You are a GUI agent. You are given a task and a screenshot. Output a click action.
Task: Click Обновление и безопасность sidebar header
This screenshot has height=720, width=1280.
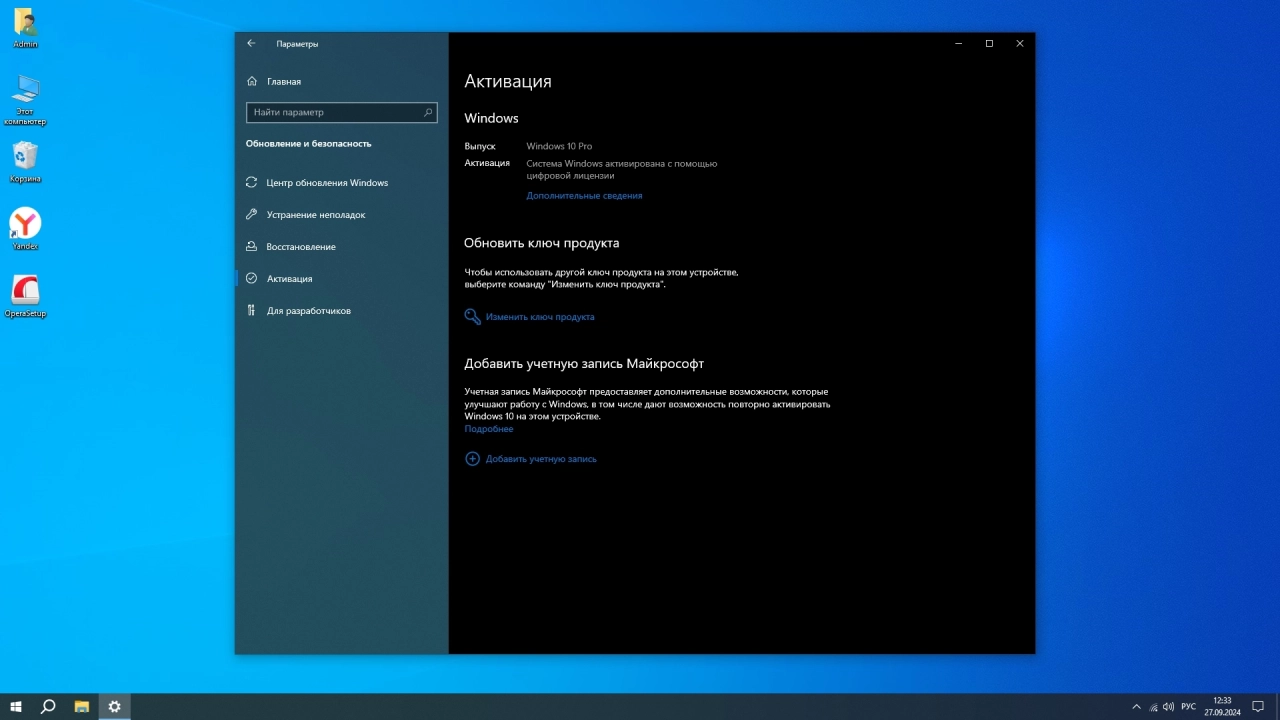pos(308,144)
